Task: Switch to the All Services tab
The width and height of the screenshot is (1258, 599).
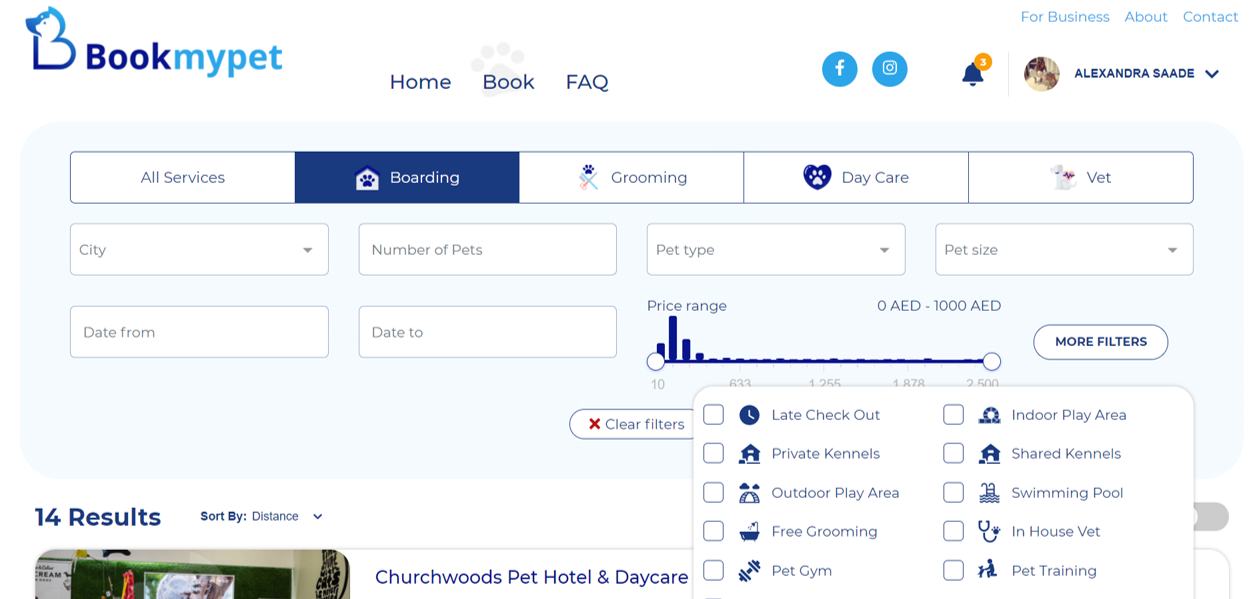Action: point(183,177)
